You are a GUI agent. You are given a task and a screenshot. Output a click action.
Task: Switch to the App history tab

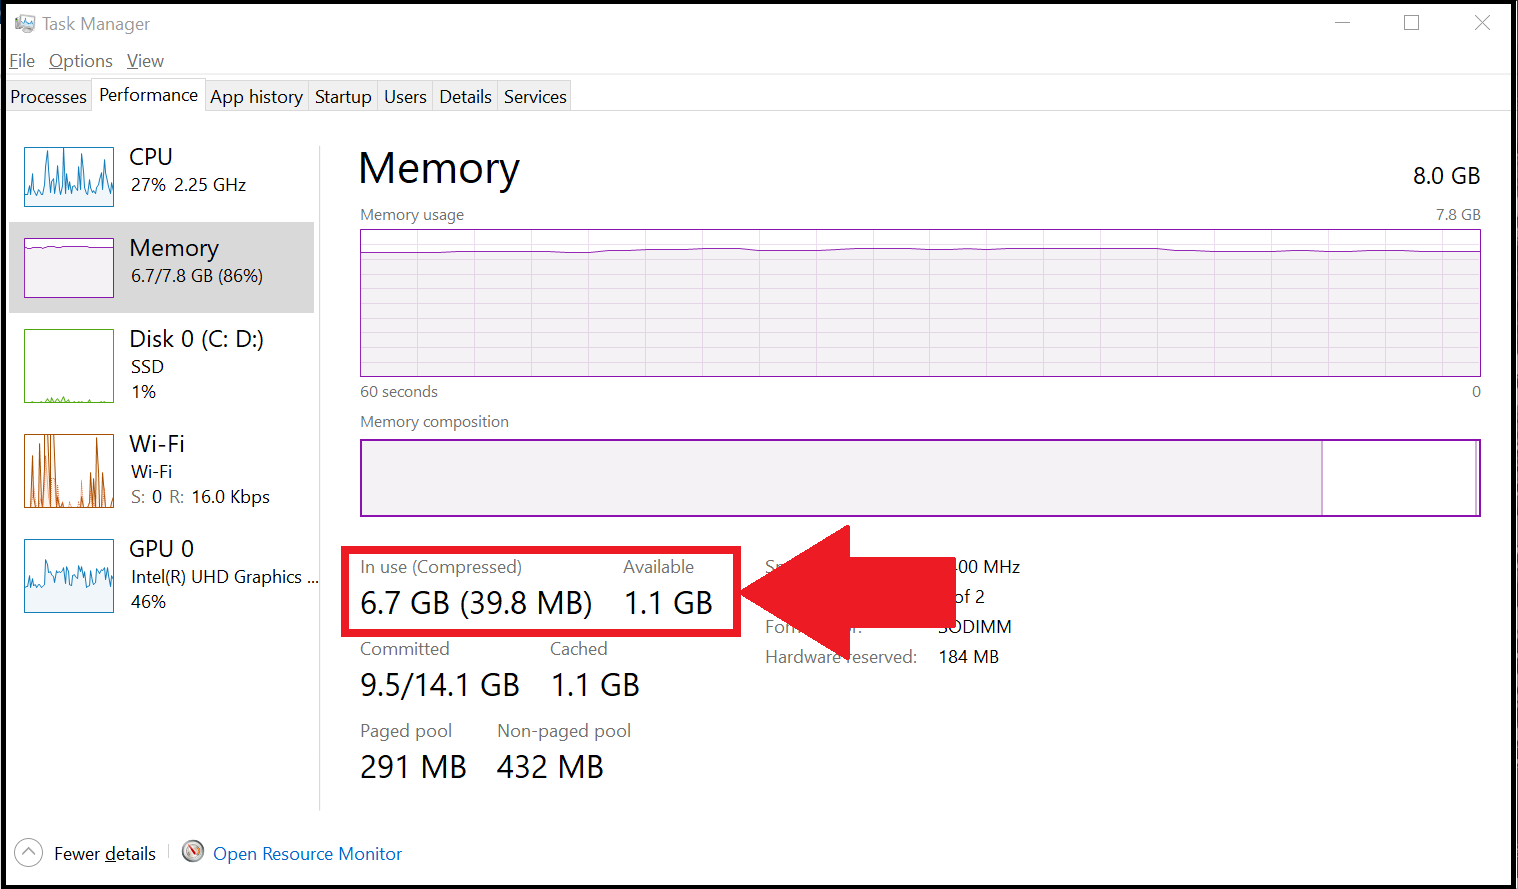pos(256,96)
